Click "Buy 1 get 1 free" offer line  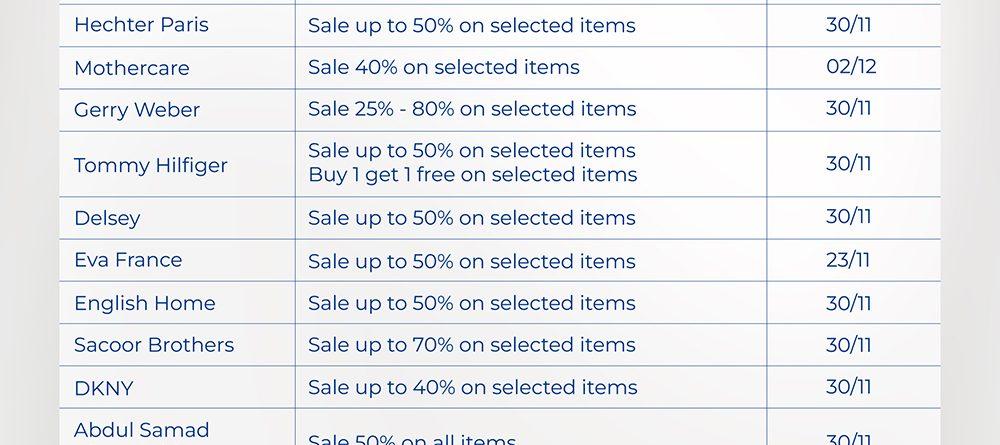(x=472, y=175)
